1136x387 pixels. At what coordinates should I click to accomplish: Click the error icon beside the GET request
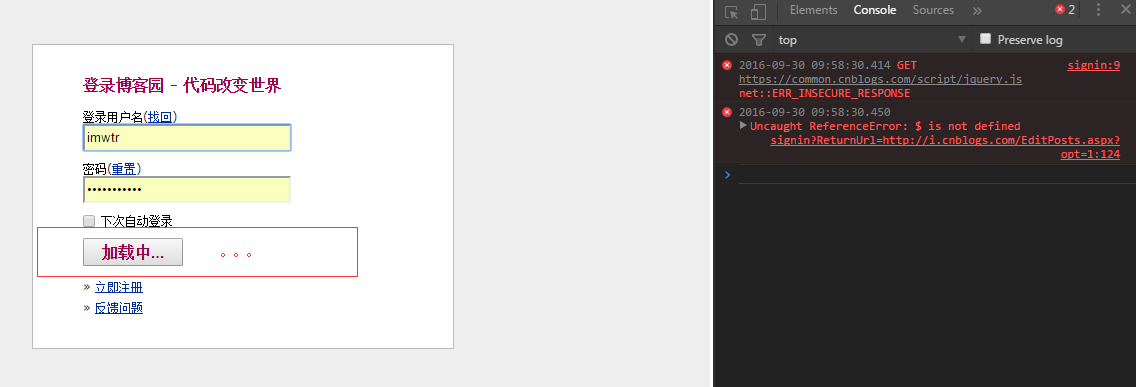pyautogui.click(x=727, y=65)
